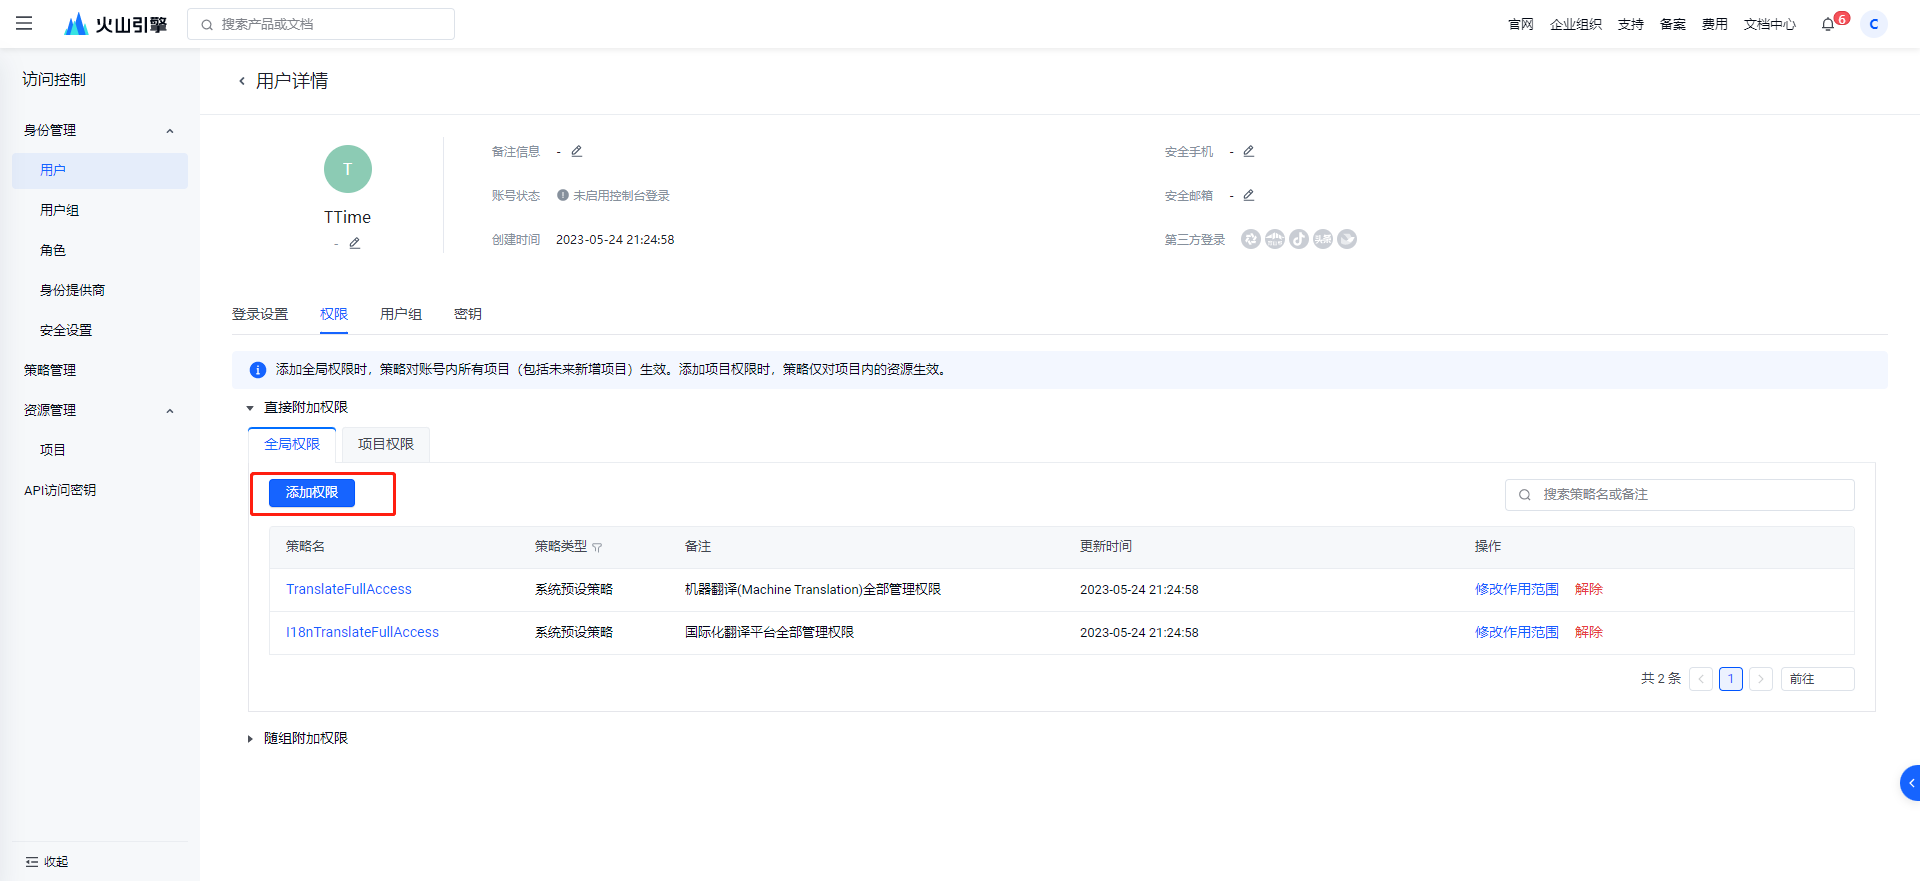1920x881 pixels.
Task: Switch to the 登录设置 tab
Action: [260, 314]
